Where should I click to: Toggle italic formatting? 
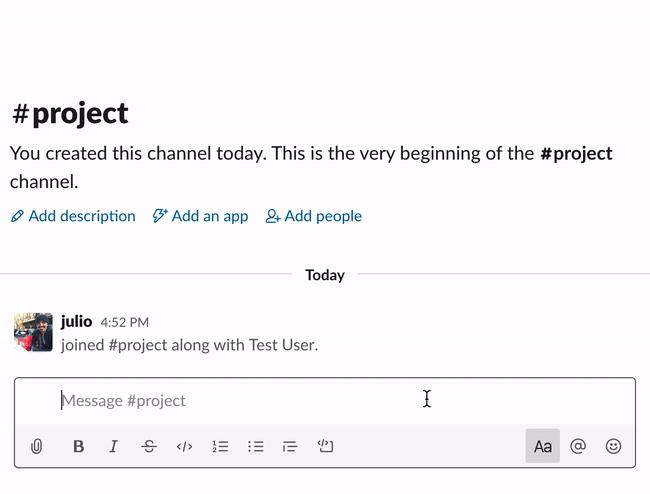tap(114, 447)
